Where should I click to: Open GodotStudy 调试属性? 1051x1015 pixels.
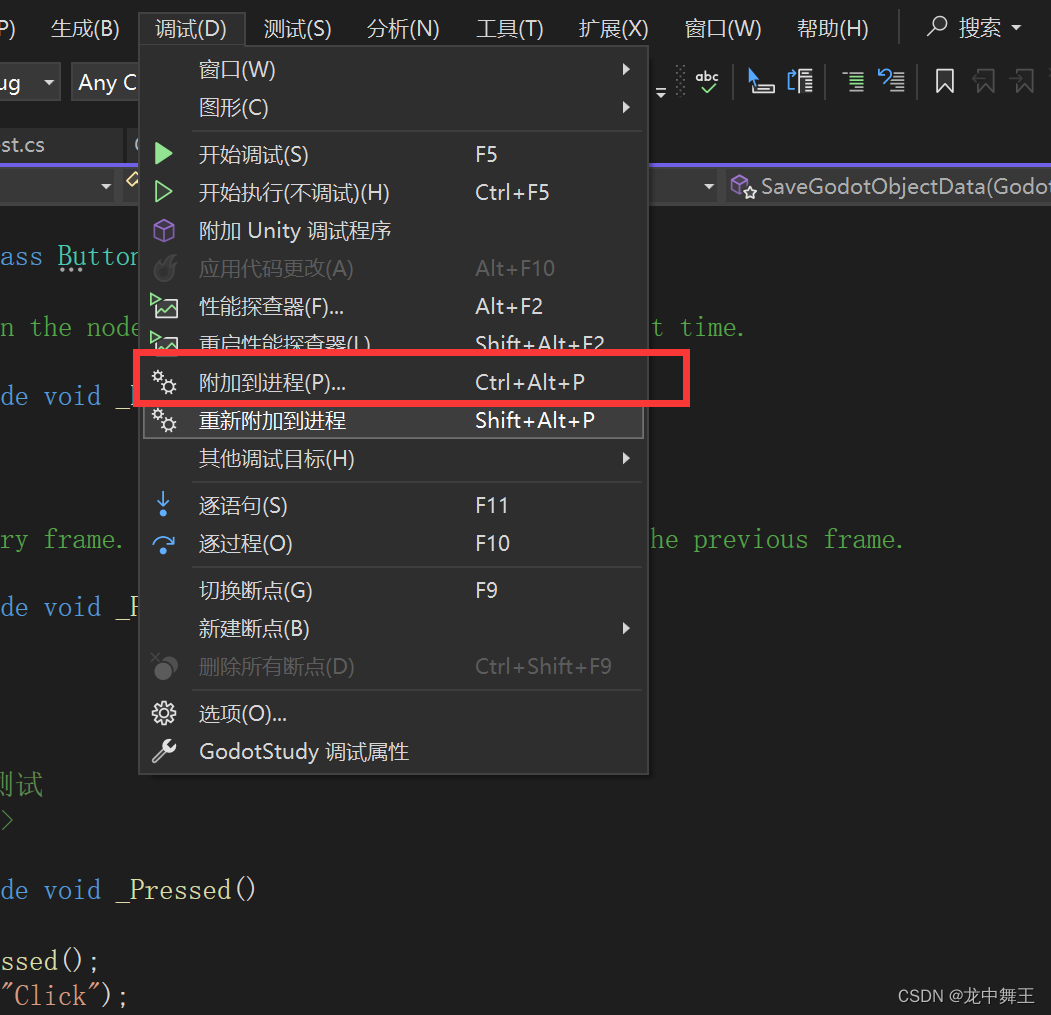pos(393,752)
